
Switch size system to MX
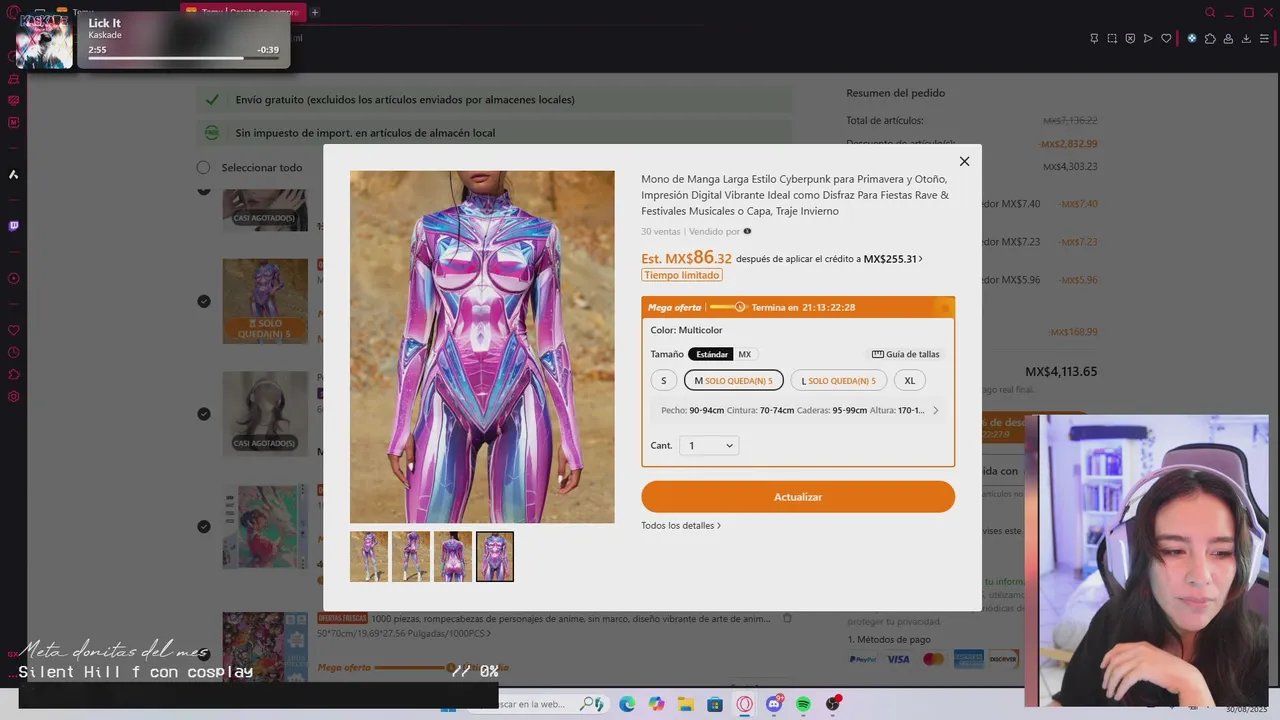[x=745, y=354]
